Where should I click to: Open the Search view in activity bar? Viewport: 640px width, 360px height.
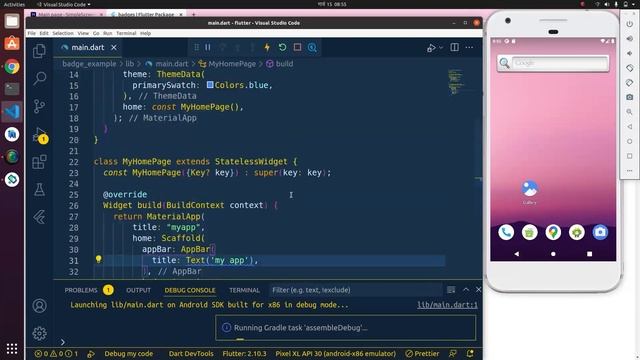click(x=39, y=78)
